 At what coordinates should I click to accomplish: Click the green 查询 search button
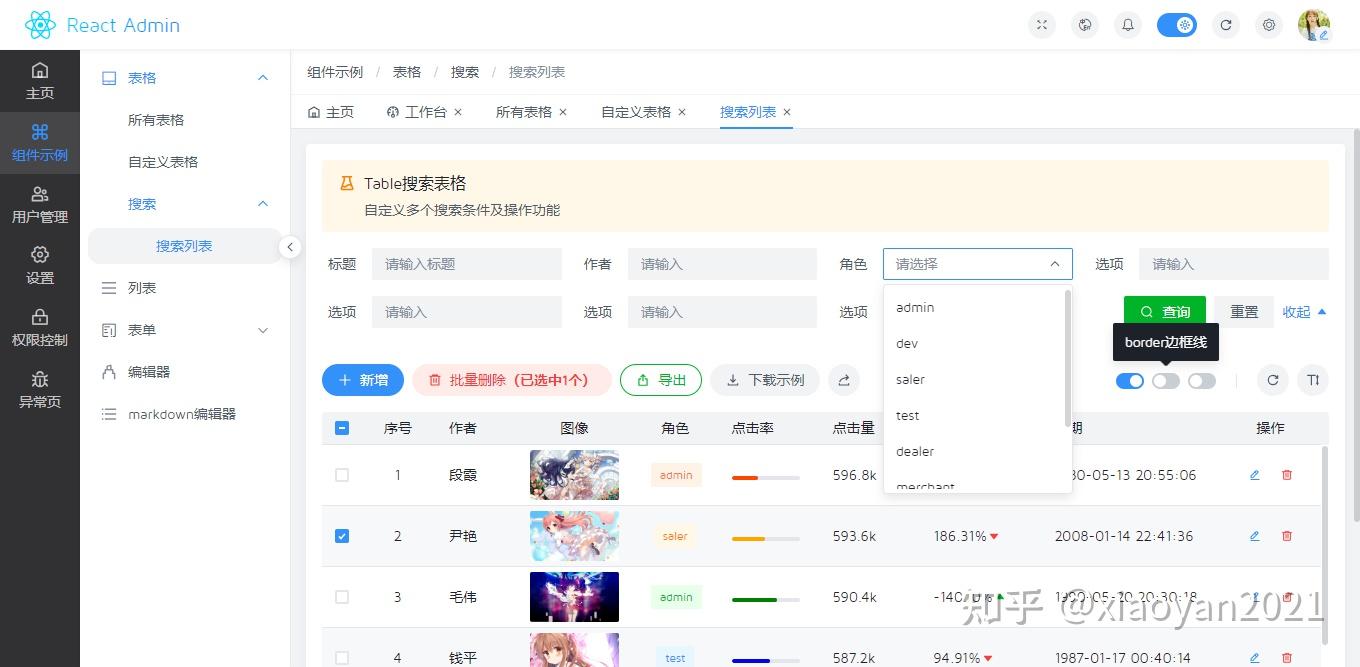[1164, 311]
